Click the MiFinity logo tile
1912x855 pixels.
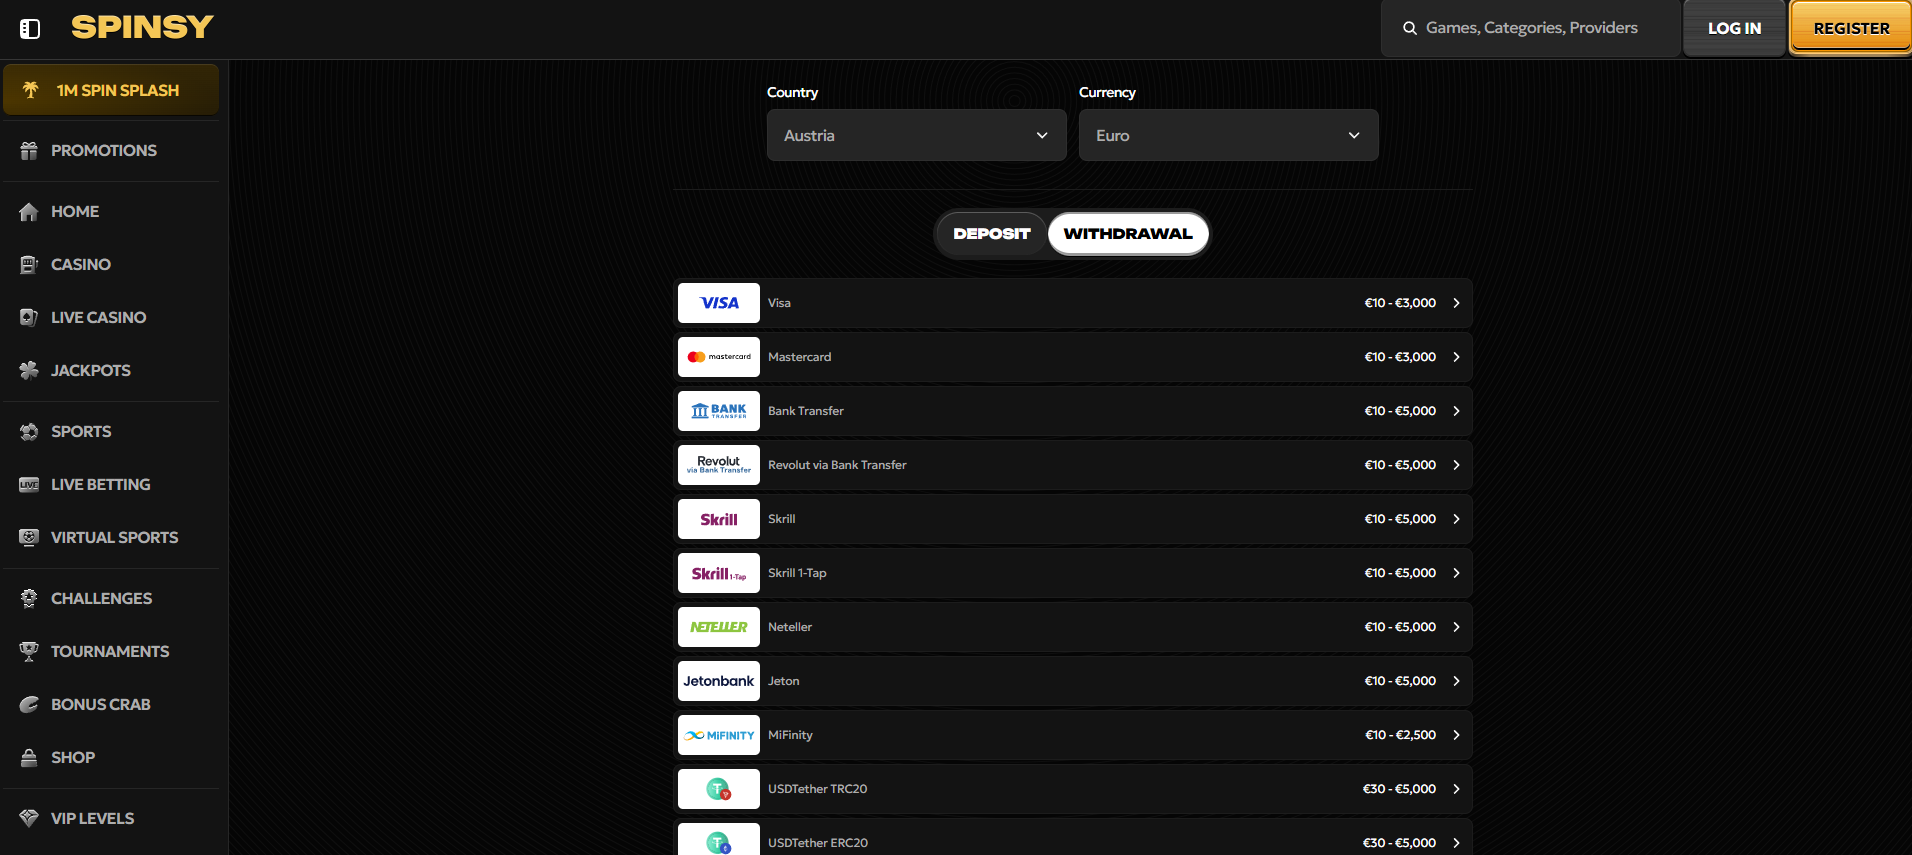719,735
